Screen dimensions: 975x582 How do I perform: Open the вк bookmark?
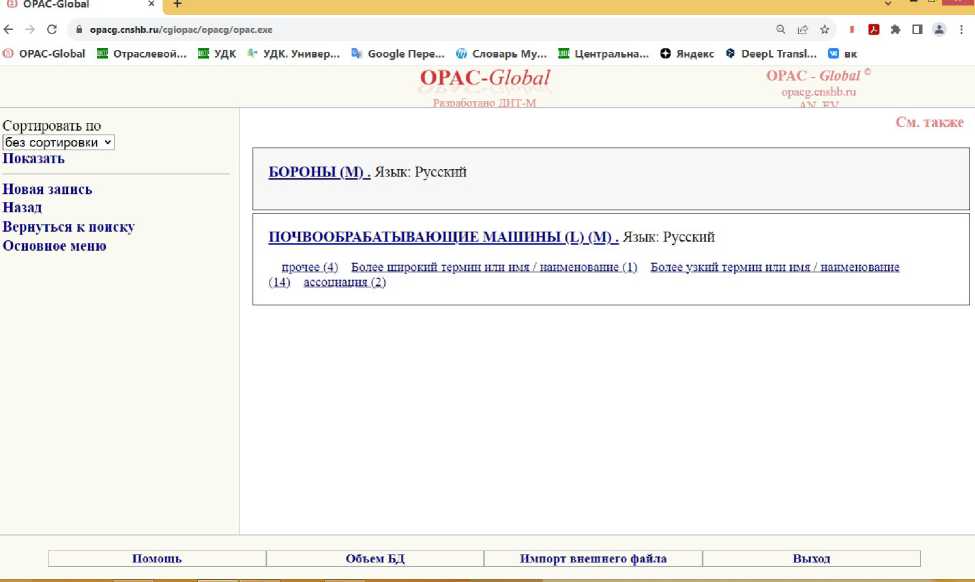pyautogui.click(x=843, y=53)
